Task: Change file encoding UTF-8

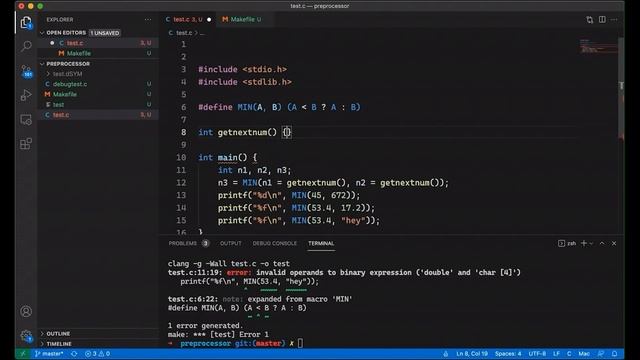Action: pyautogui.click(x=537, y=354)
